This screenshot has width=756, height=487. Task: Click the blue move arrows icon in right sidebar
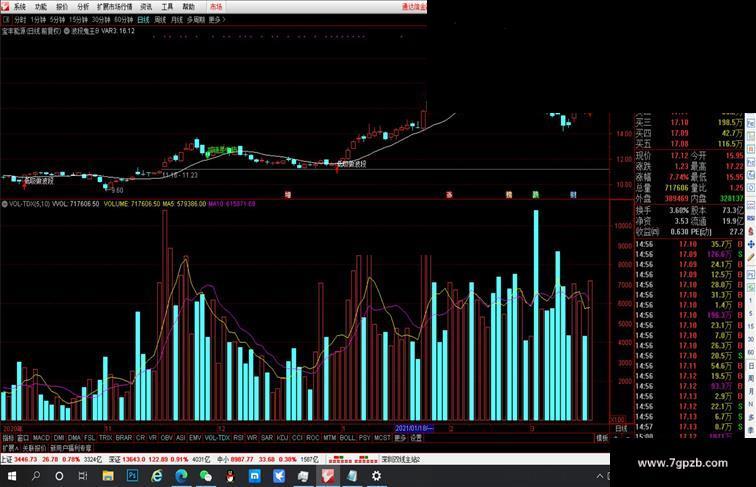tap(751, 245)
